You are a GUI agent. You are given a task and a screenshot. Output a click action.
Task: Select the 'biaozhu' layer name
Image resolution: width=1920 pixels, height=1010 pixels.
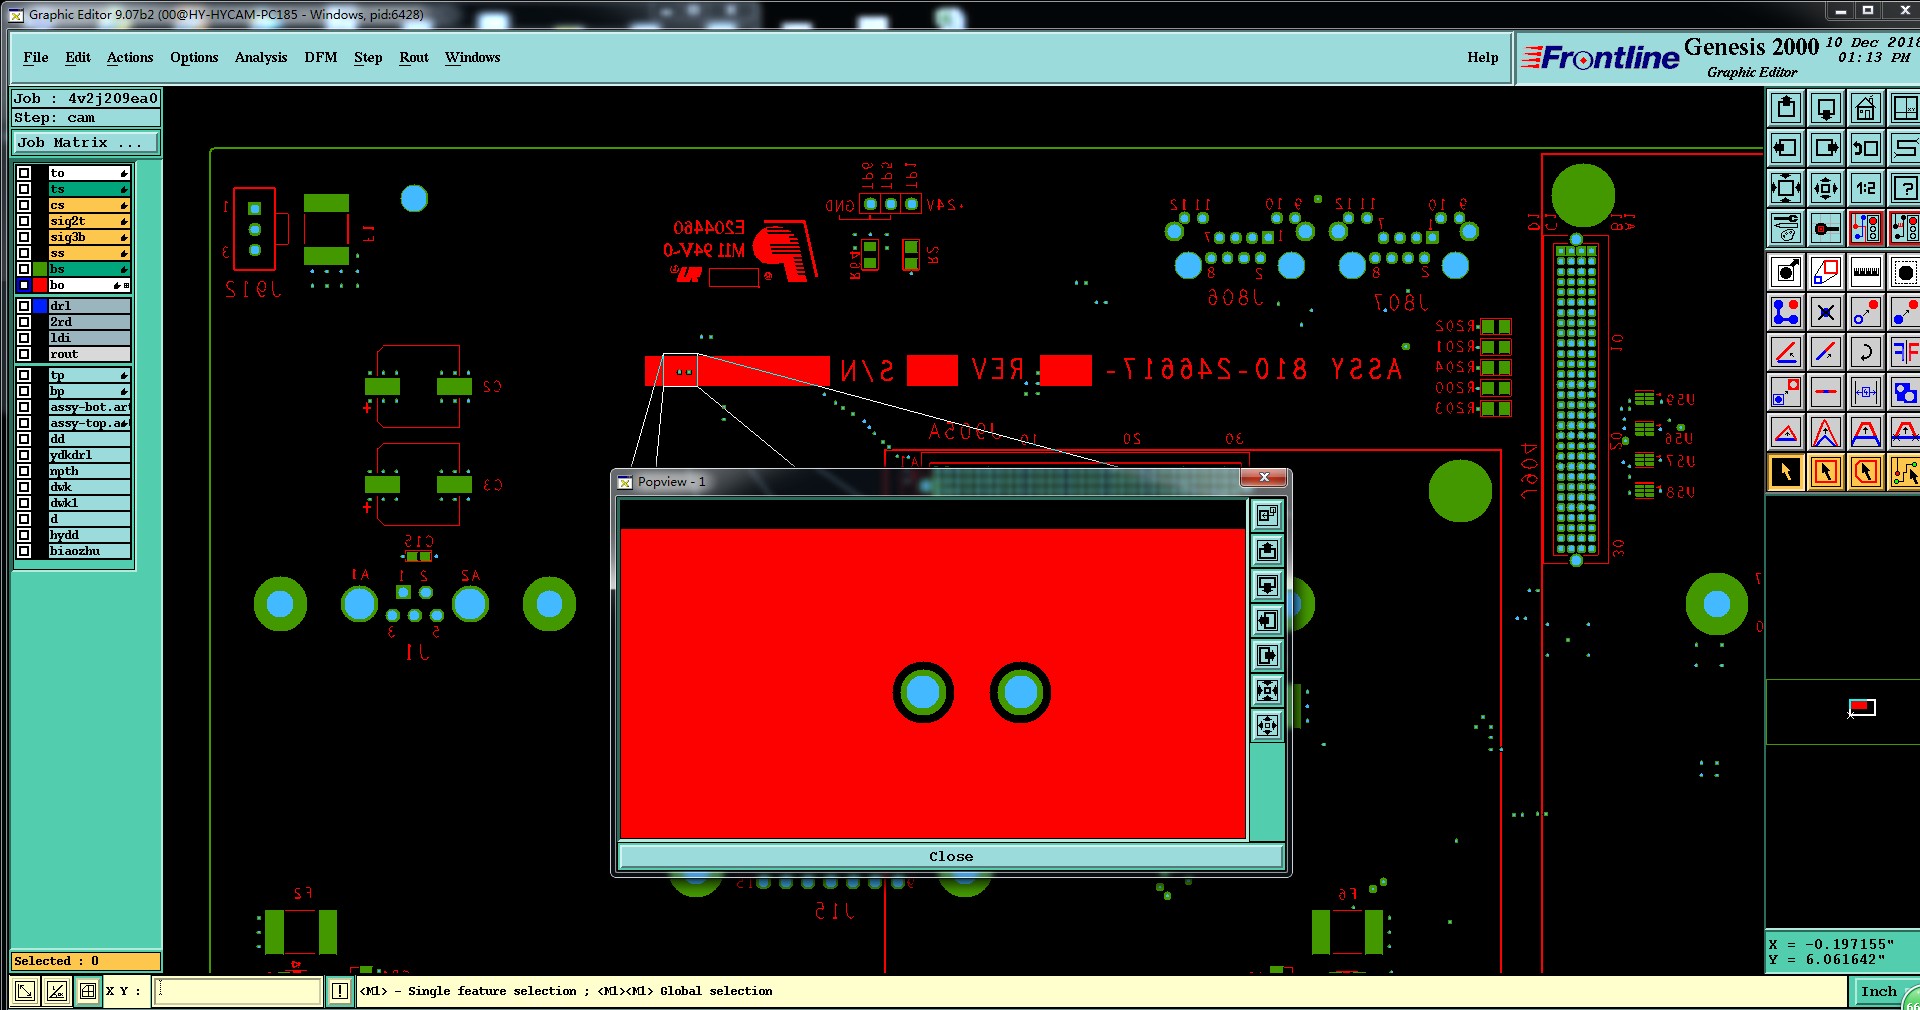tap(89, 551)
